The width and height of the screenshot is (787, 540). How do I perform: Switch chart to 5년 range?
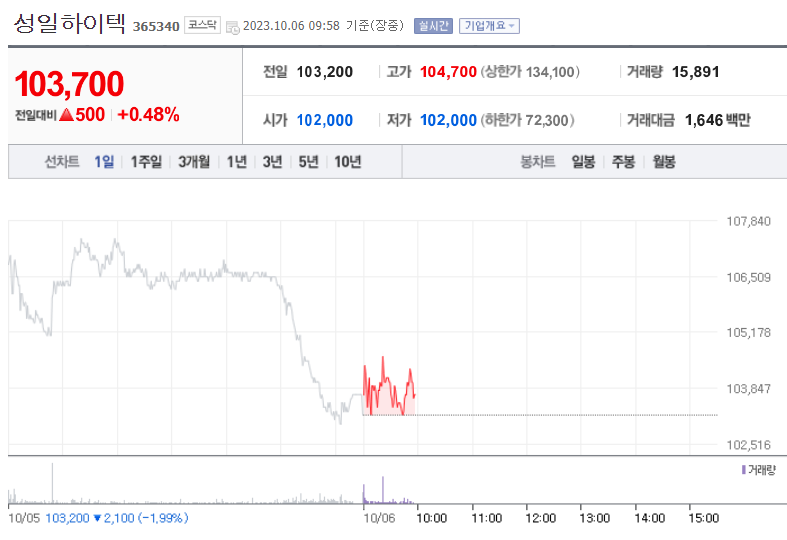click(x=308, y=162)
